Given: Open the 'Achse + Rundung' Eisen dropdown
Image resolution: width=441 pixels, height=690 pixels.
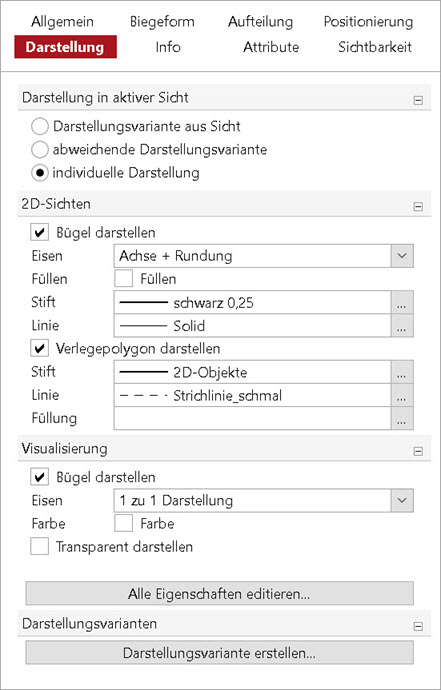Looking at the screenshot, I should pos(263,256).
